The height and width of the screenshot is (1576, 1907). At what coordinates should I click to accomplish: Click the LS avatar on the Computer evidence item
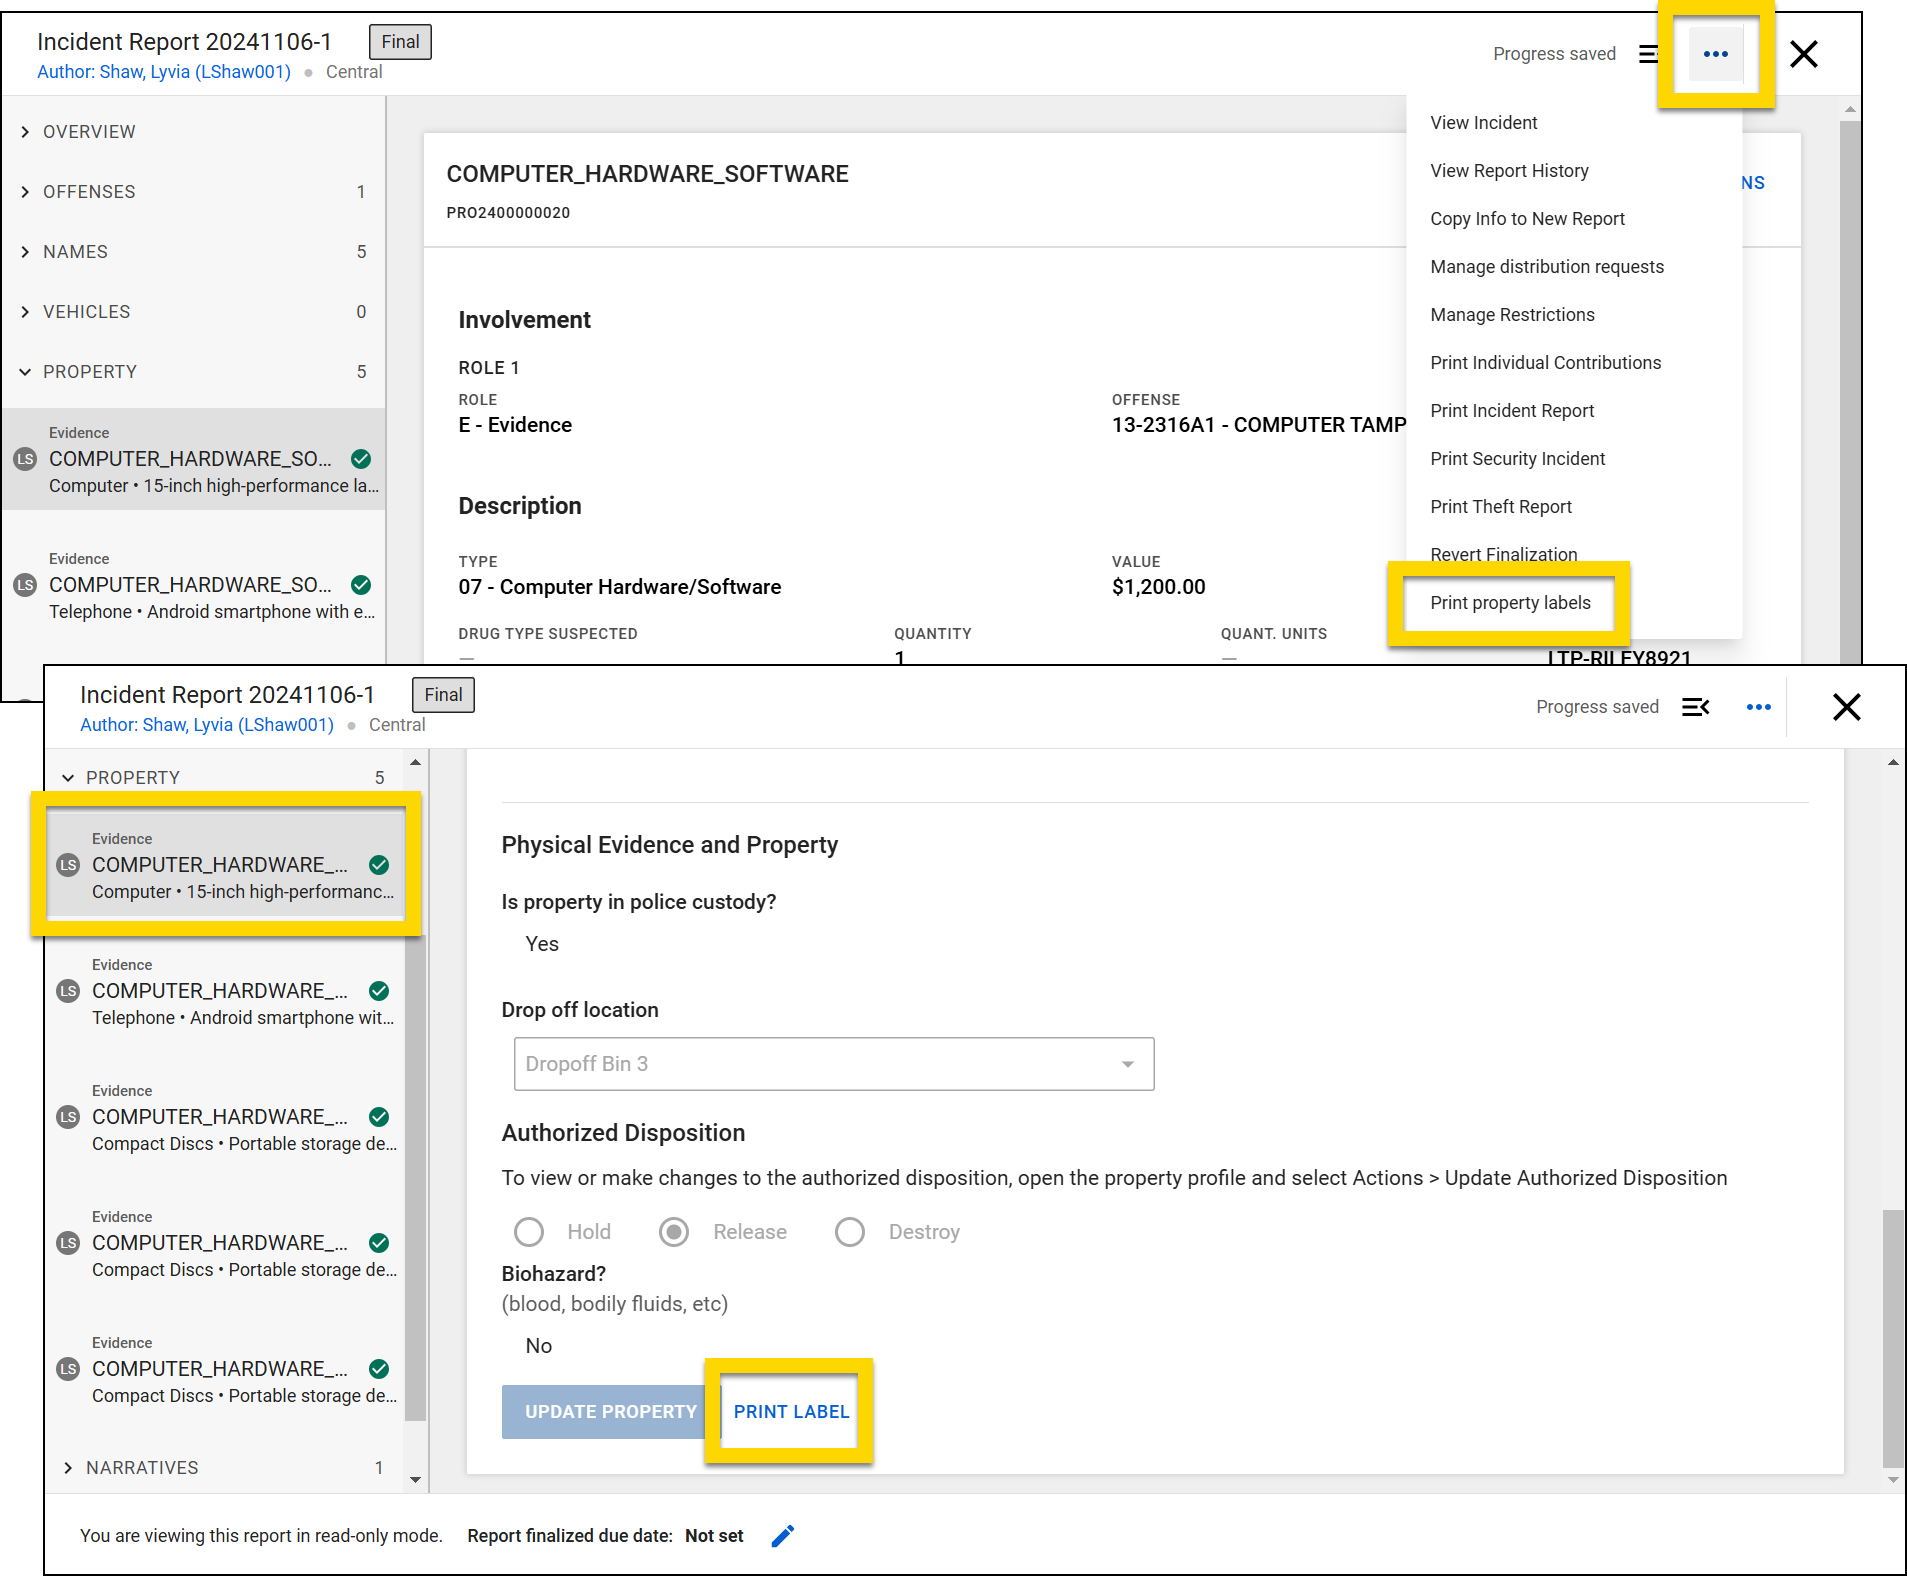coord(67,865)
